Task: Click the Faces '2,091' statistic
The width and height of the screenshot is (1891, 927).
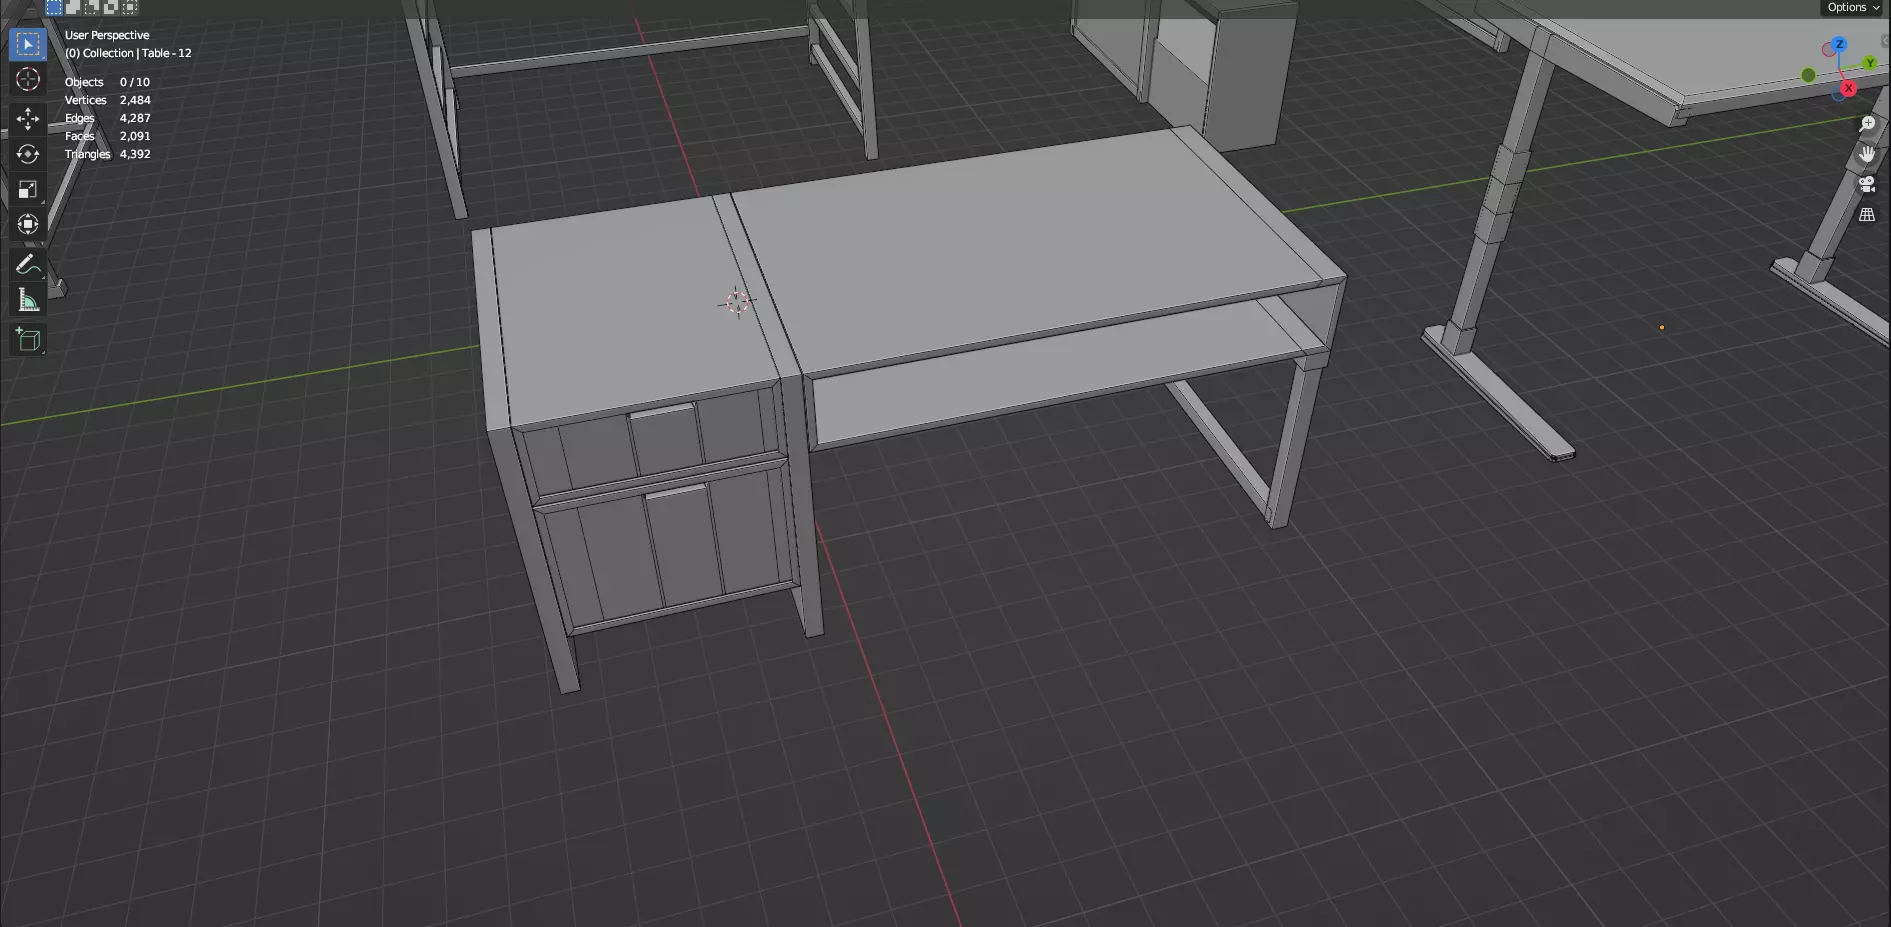Action: click(135, 136)
